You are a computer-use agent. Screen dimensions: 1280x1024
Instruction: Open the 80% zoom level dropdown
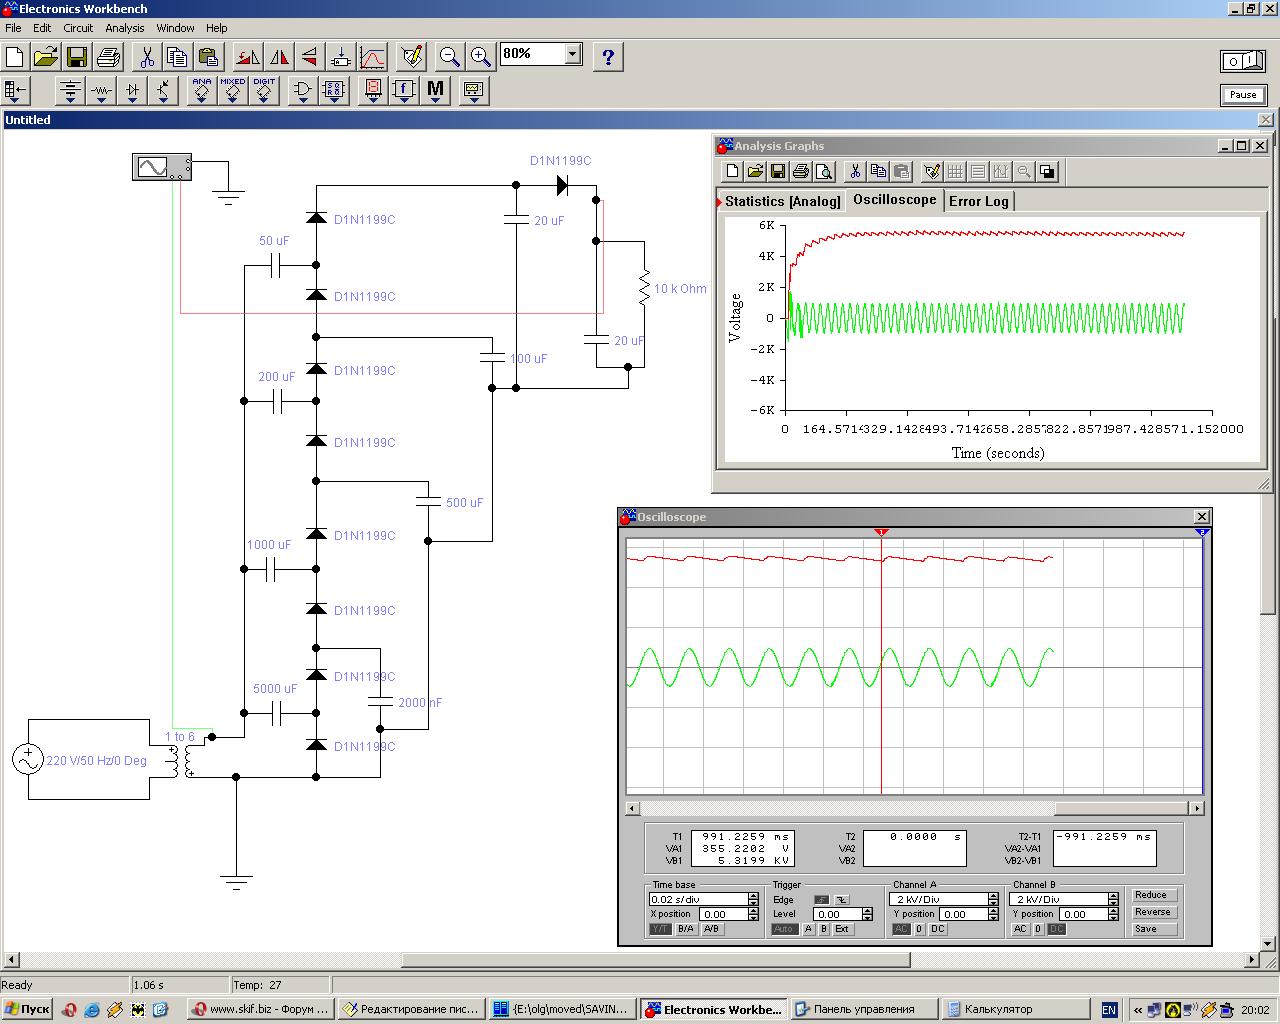(573, 54)
